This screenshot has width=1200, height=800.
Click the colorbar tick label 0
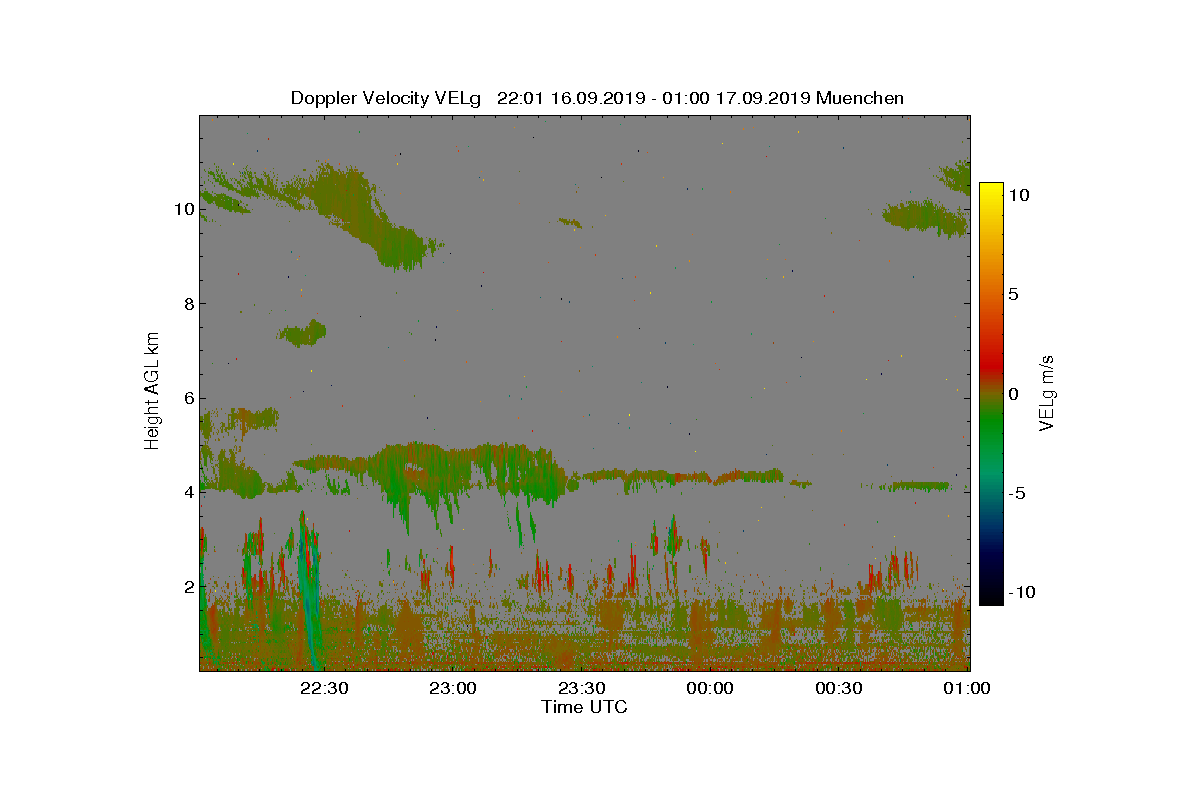(x=1013, y=394)
